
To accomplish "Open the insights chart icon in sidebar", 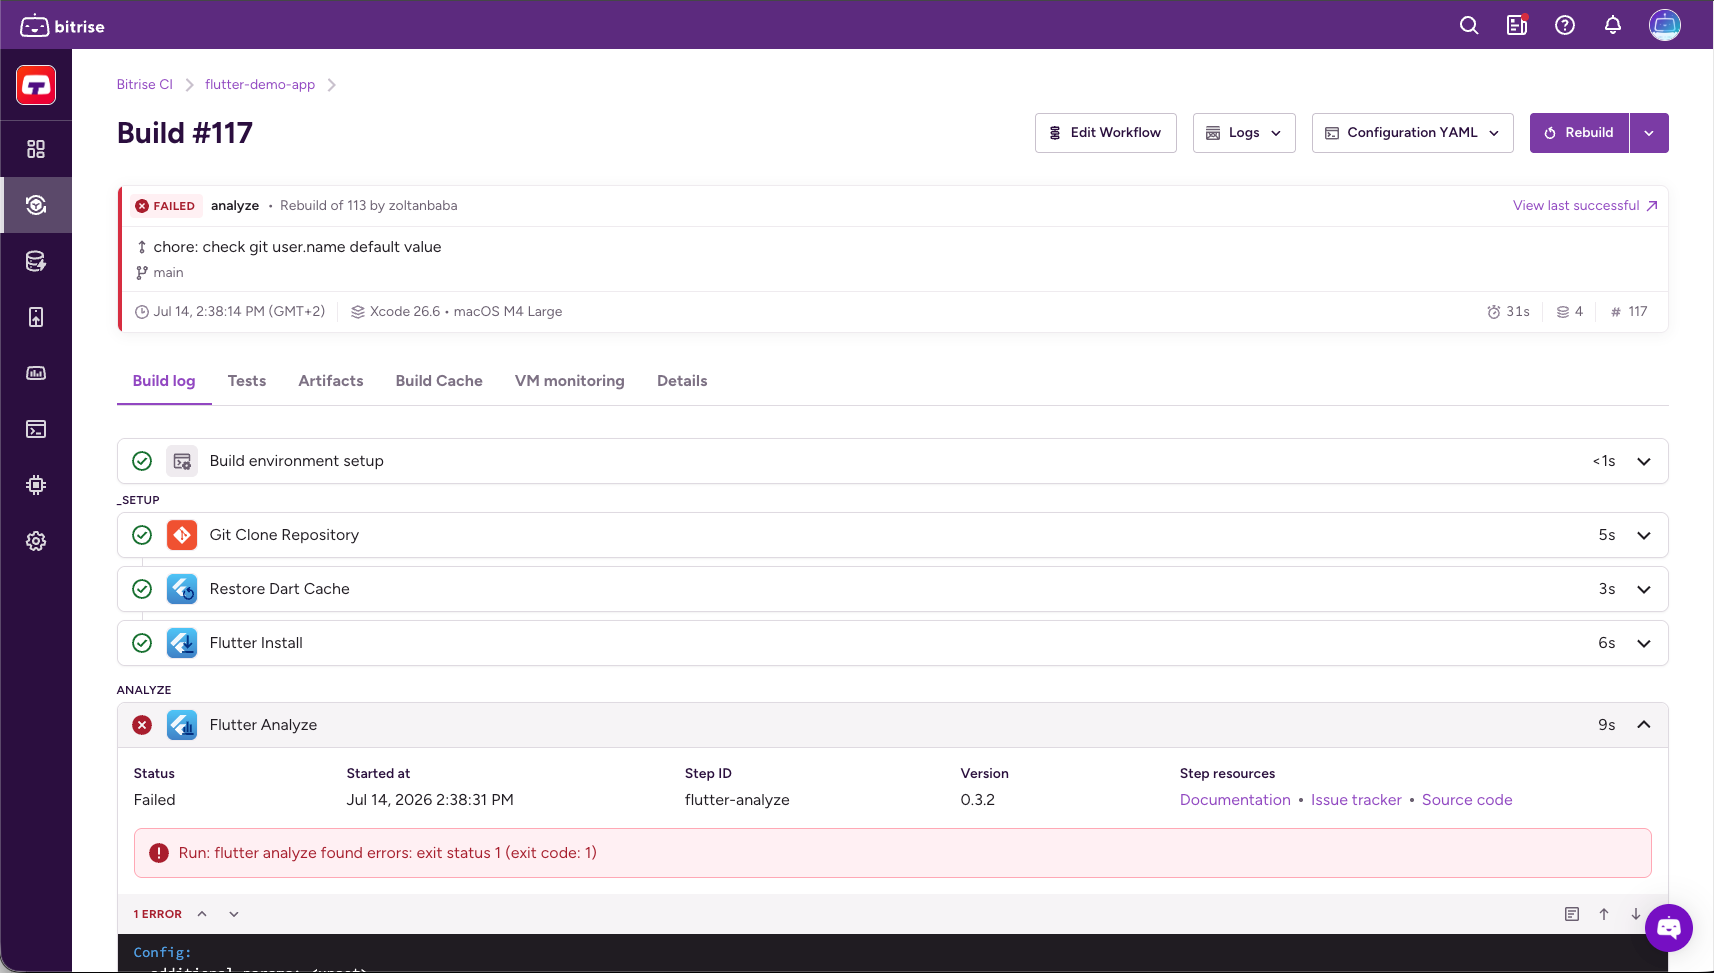I will point(36,373).
